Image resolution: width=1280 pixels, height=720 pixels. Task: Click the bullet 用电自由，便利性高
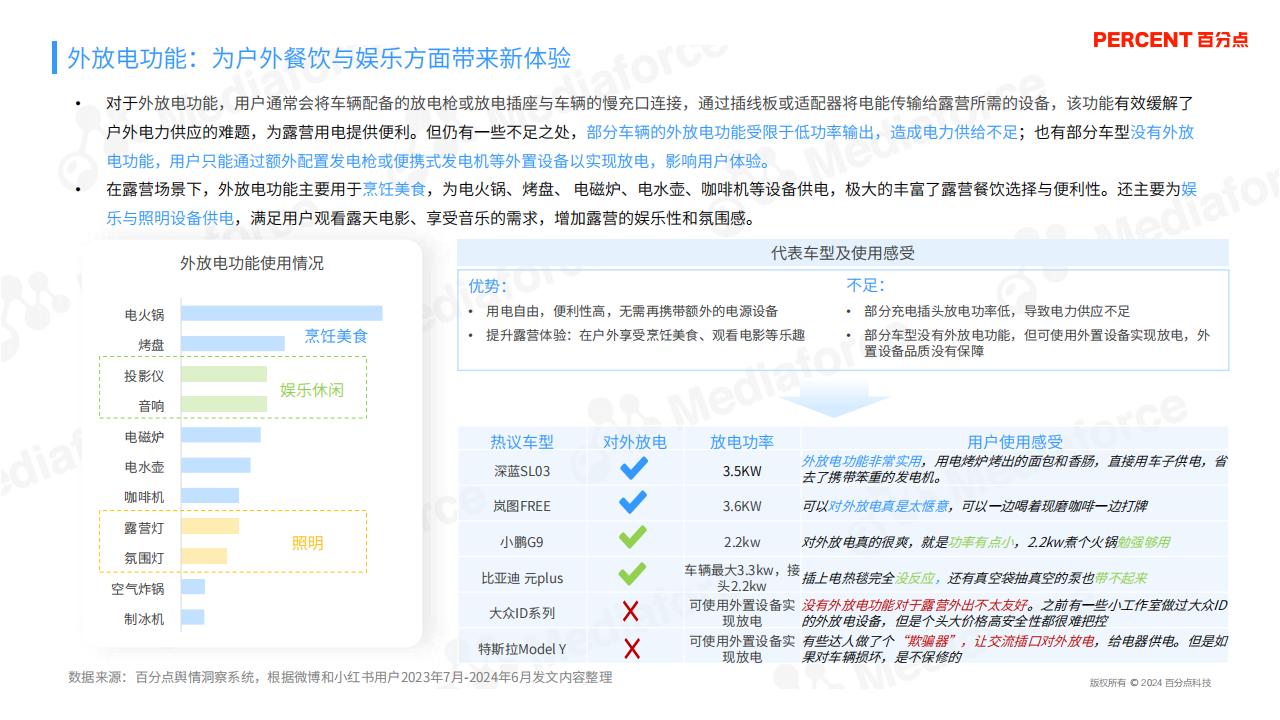click(632, 311)
